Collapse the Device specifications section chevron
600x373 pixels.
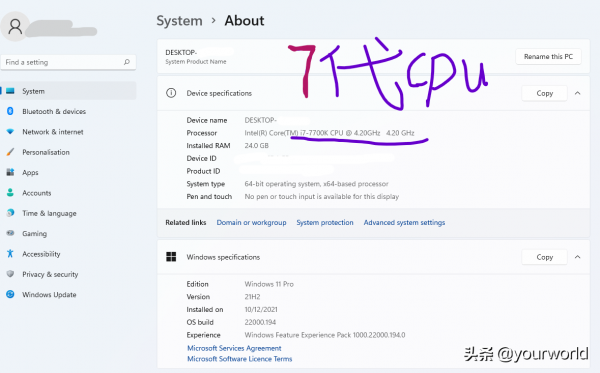pyautogui.click(x=577, y=93)
